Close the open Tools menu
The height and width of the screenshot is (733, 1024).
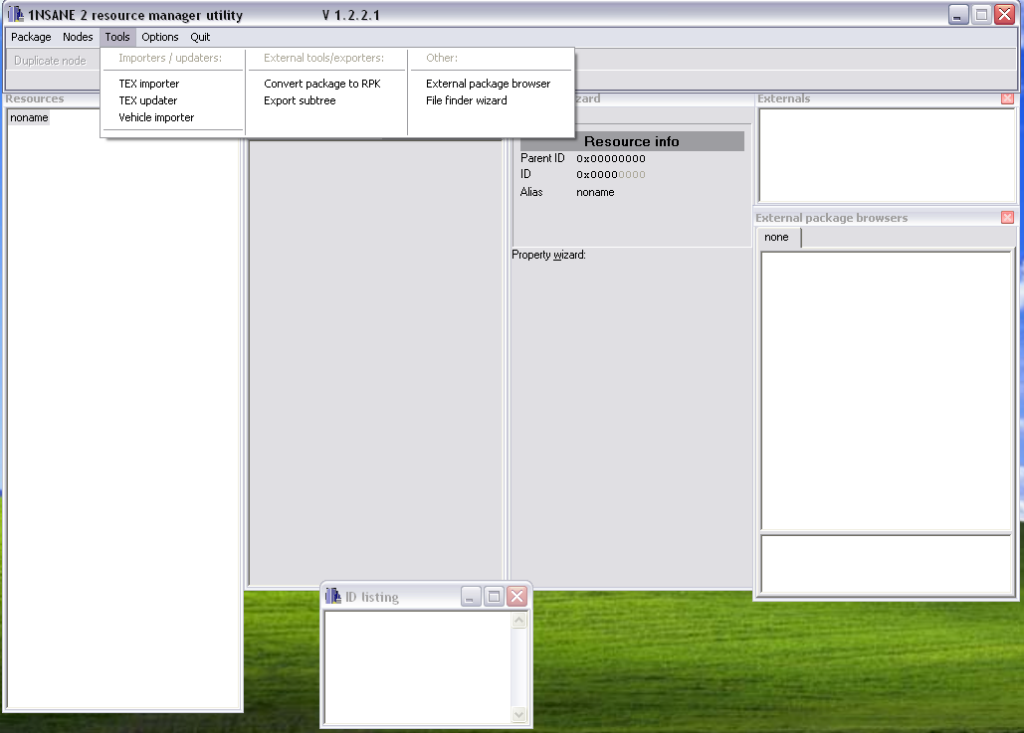(x=118, y=37)
